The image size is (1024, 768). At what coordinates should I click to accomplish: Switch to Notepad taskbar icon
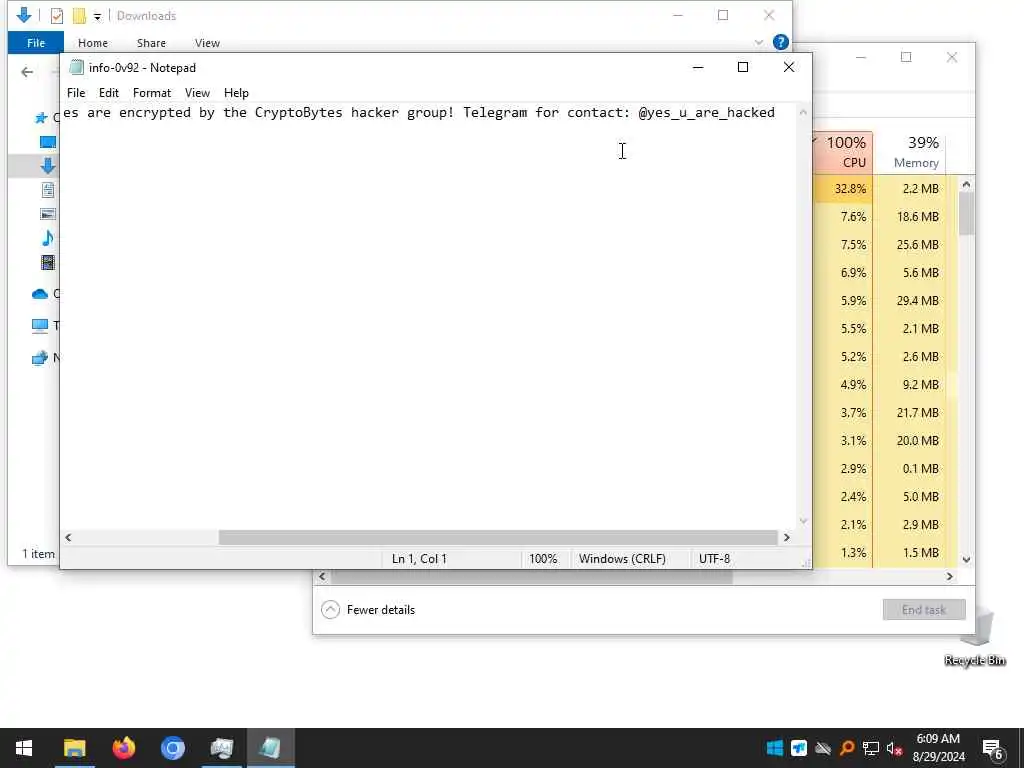tap(270, 748)
